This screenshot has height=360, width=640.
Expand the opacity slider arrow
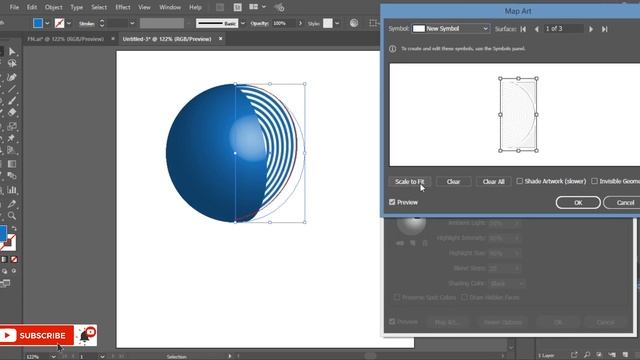click(x=300, y=23)
